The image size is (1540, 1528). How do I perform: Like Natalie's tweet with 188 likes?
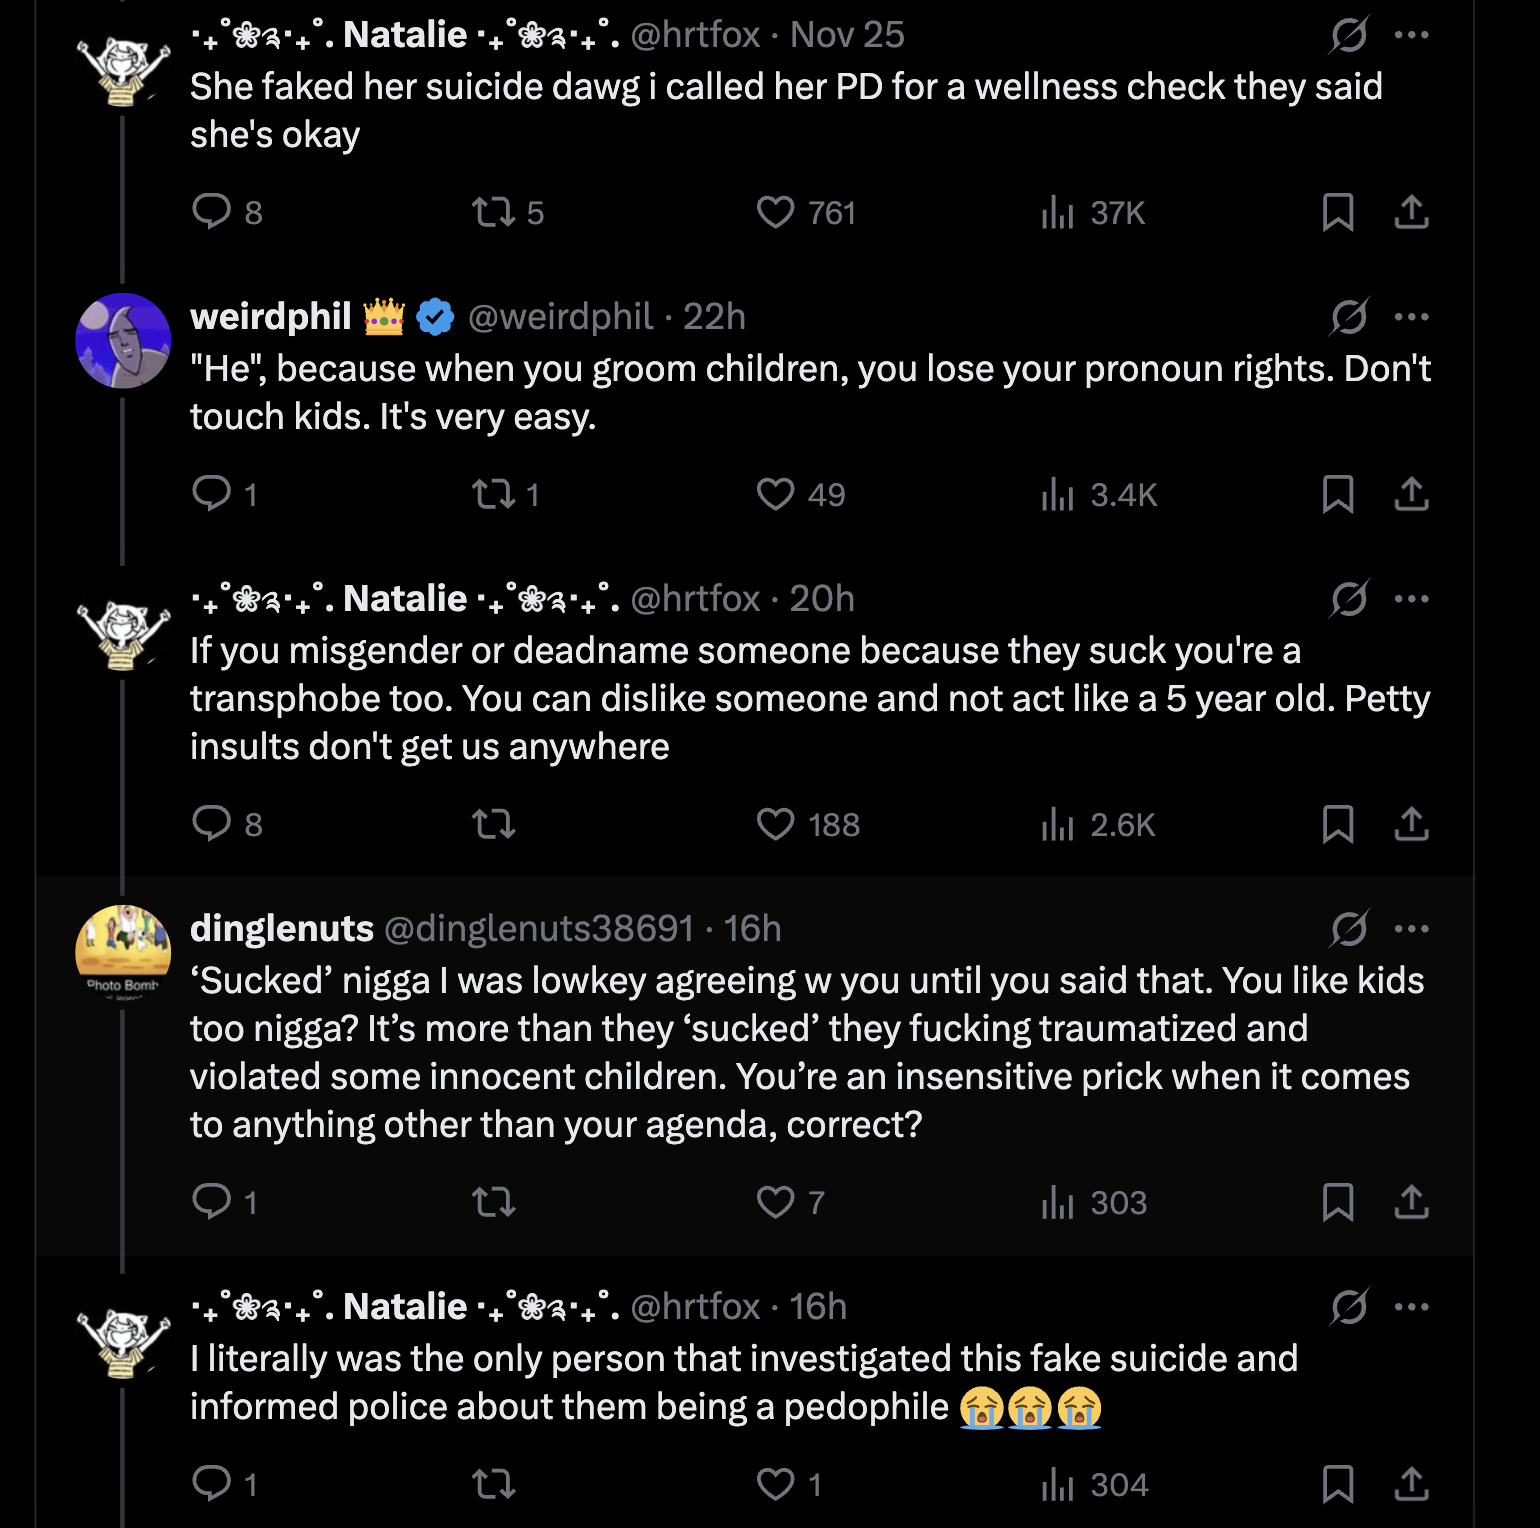point(776,824)
